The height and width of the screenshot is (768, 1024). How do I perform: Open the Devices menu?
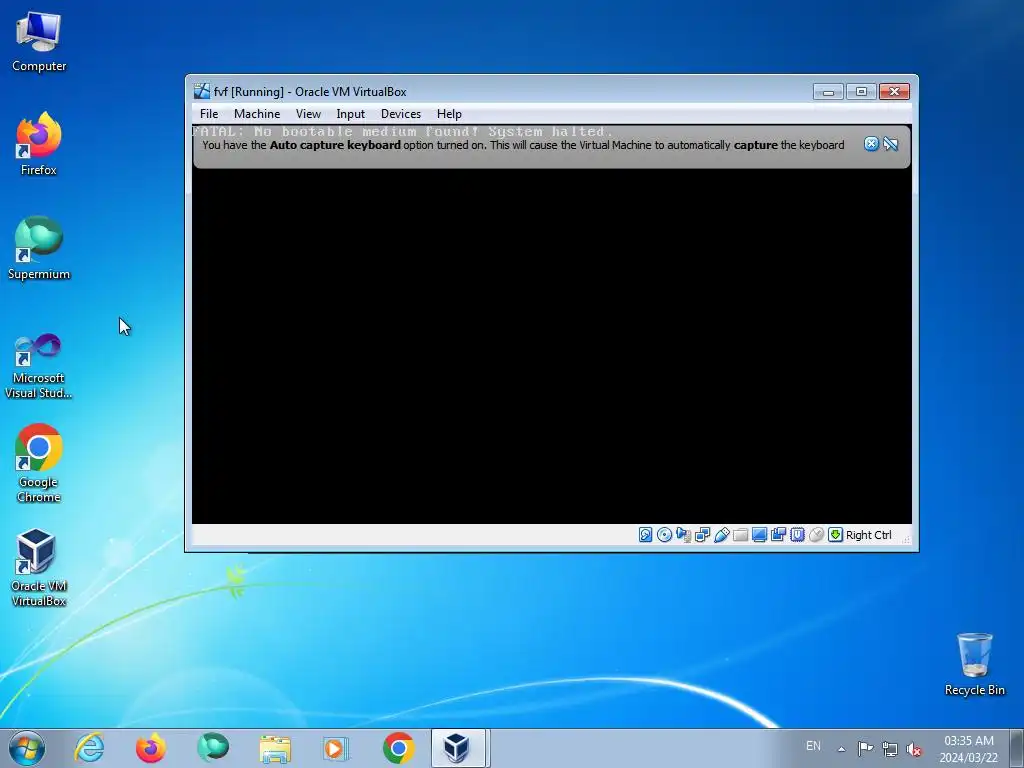401,114
